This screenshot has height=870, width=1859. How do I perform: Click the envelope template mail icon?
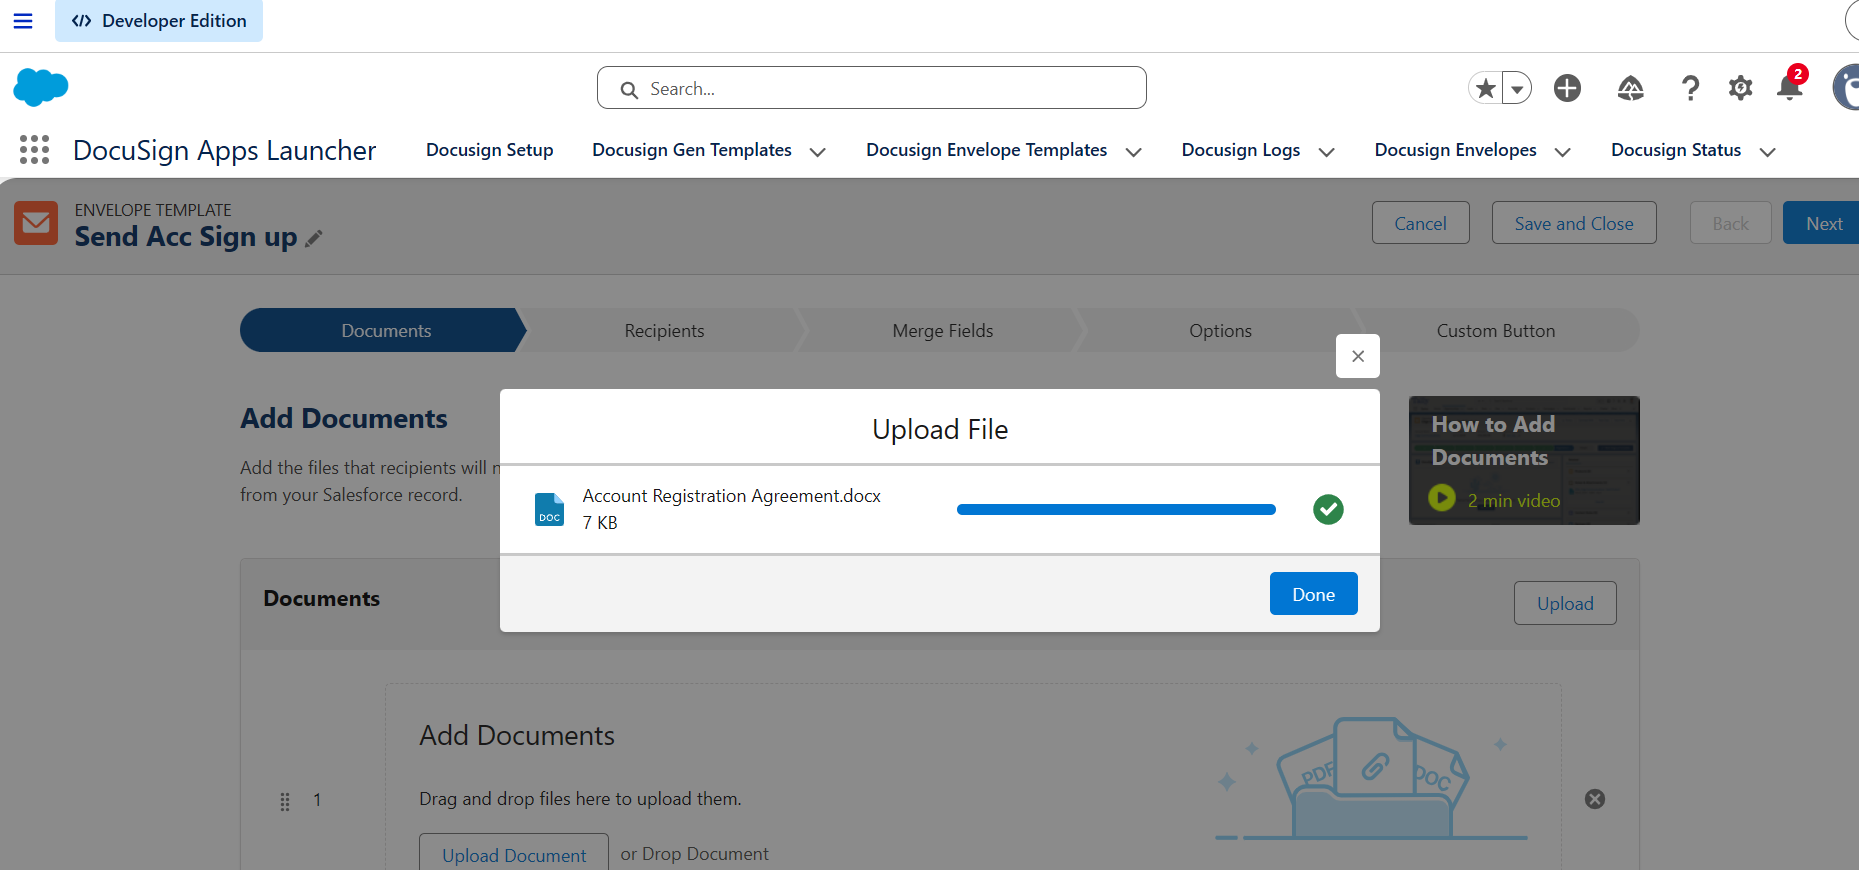(x=36, y=223)
